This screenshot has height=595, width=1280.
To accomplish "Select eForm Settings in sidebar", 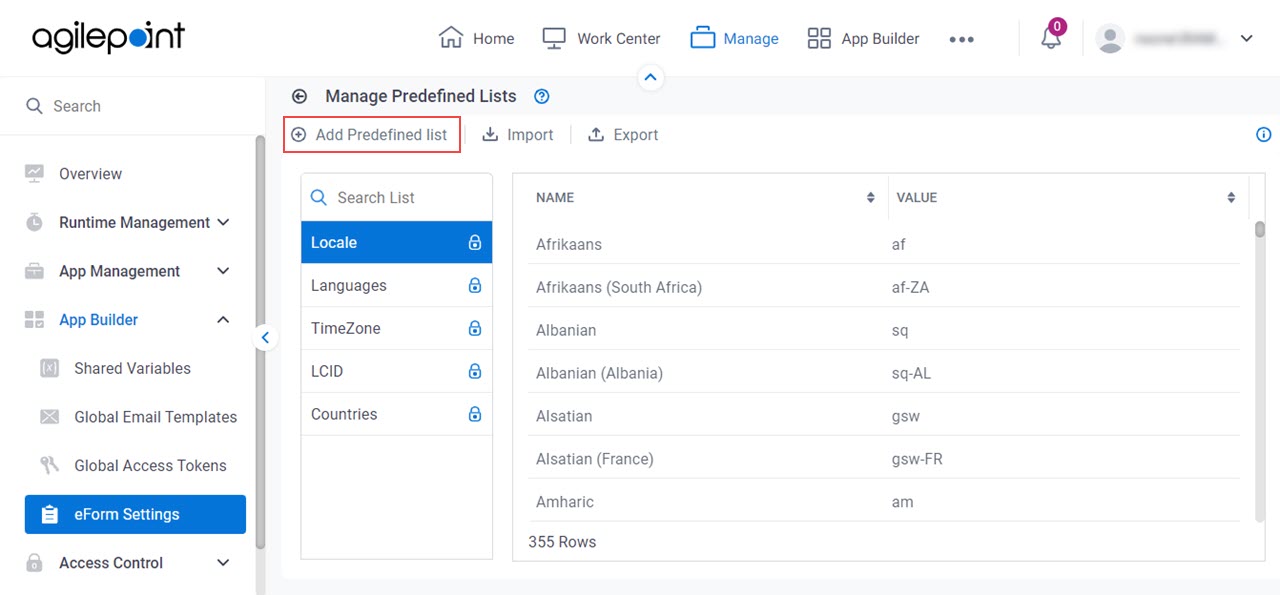I will pyautogui.click(x=135, y=514).
